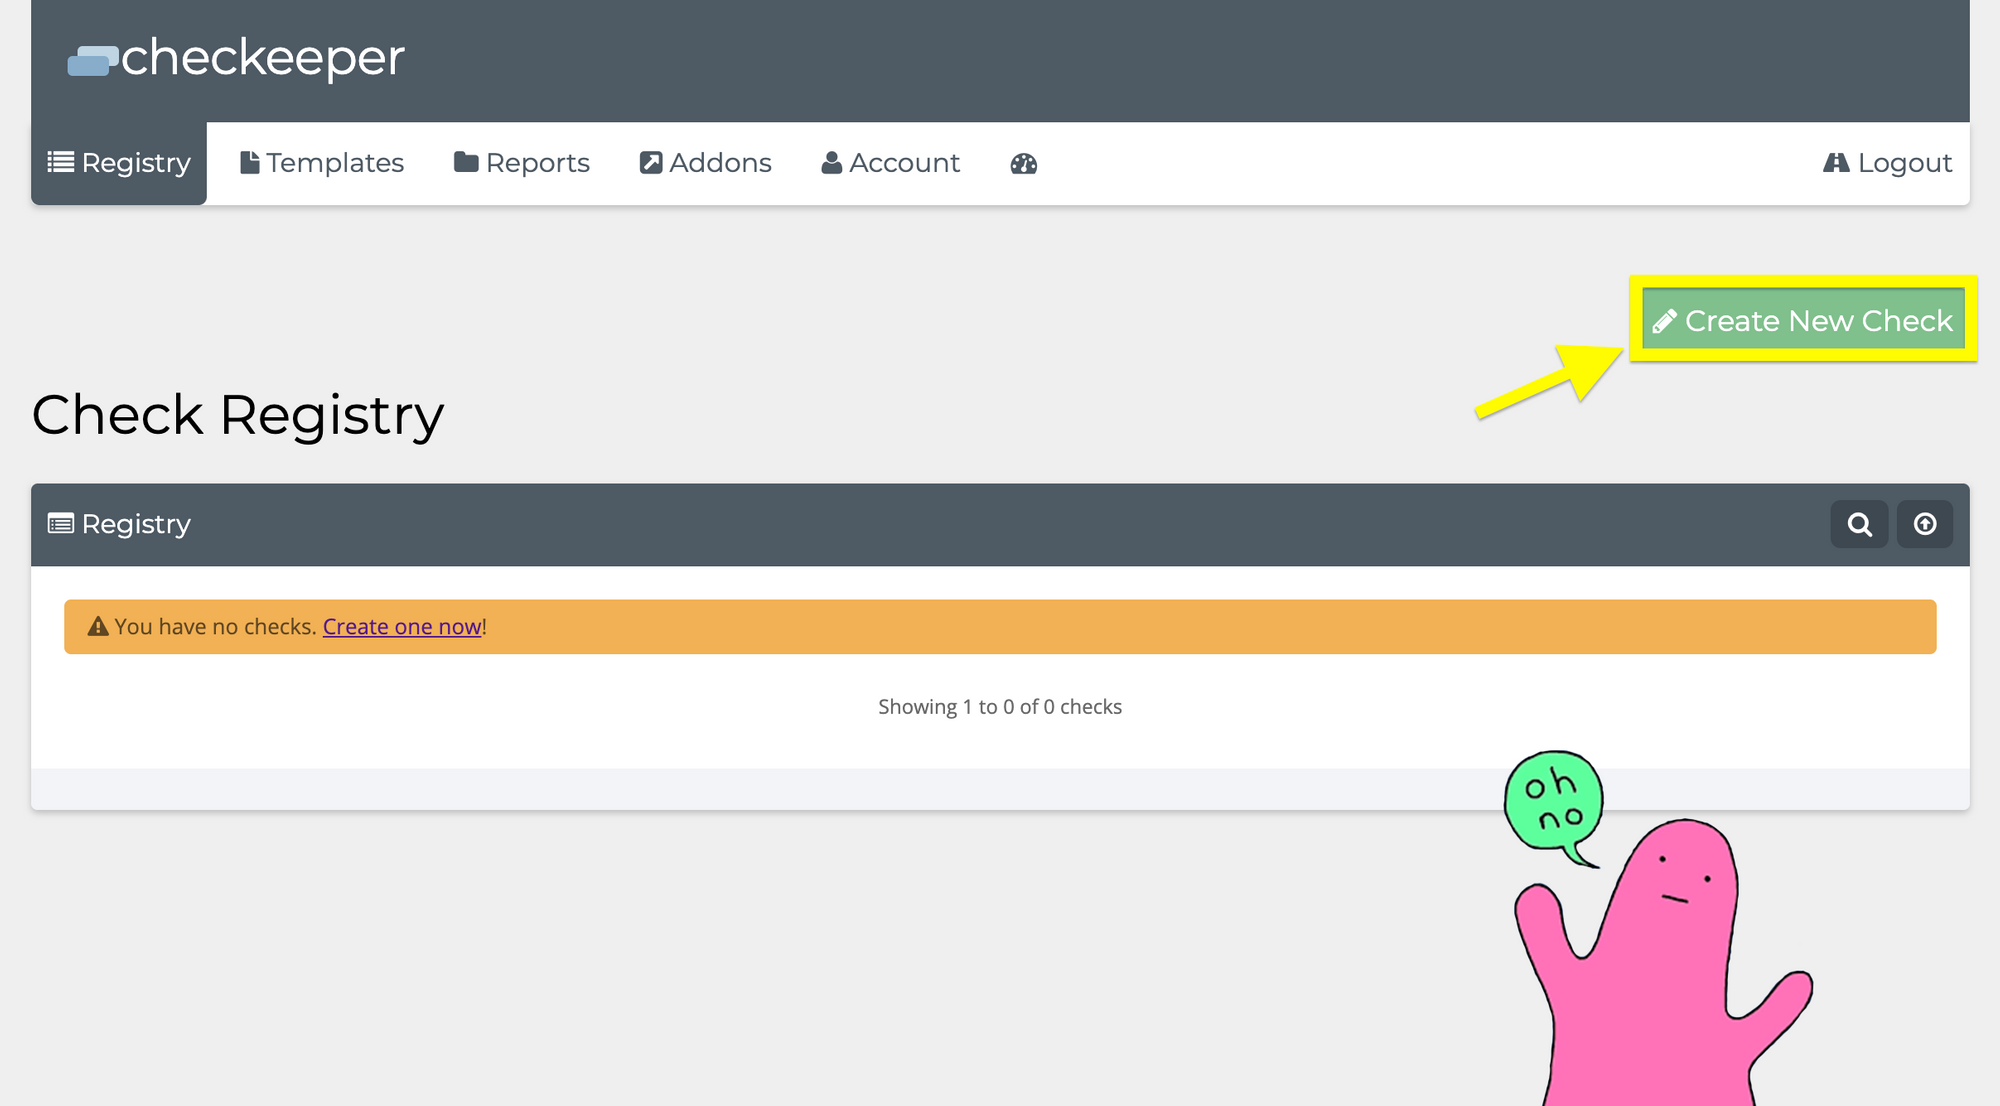Click Logout
Image resolution: width=2000 pixels, height=1106 pixels.
pyautogui.click(x=1888, y=163)
